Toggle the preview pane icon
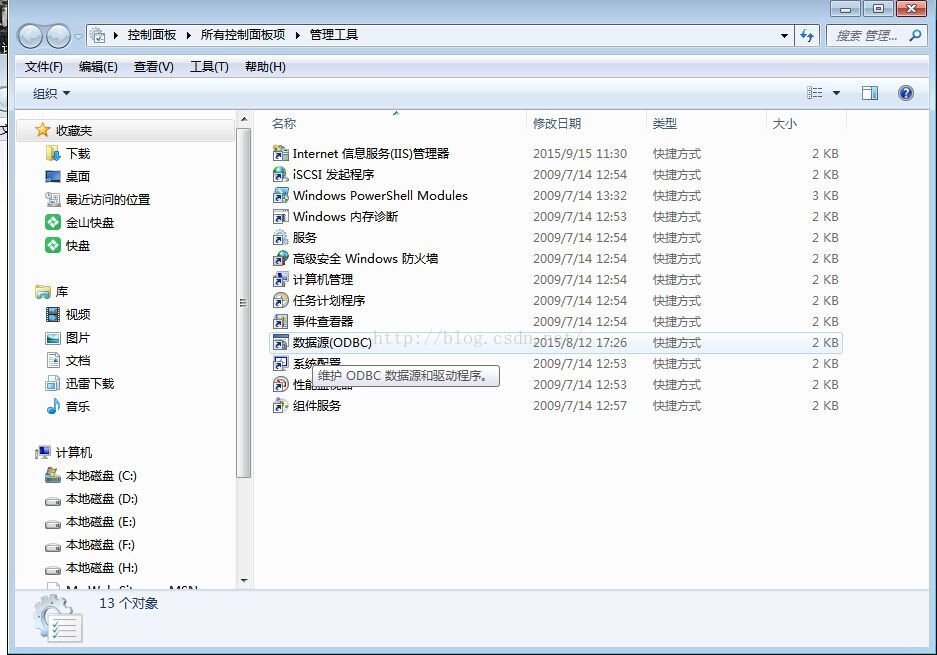Image resolution: width=937 pixels, height=655 pixels. pyautogui.click(x=869, y=93)
